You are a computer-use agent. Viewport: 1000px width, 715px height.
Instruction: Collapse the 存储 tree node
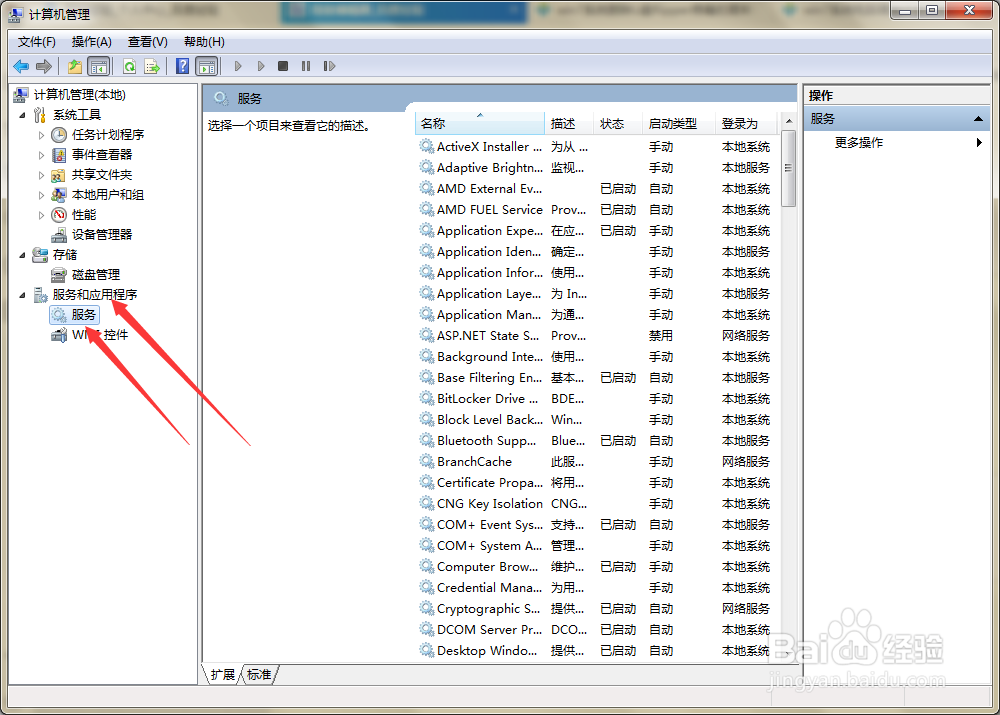click(x=22, y=255)
